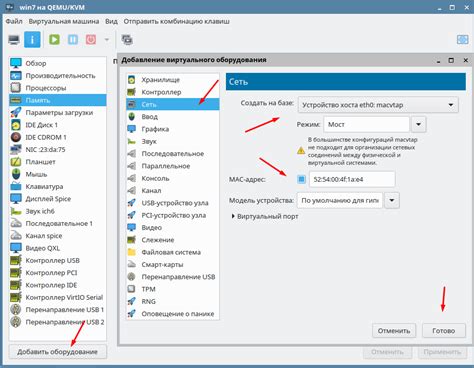The image size is (474, 368).
Task: Select Параметры загрузки item
Action: (x=58, y=113)
